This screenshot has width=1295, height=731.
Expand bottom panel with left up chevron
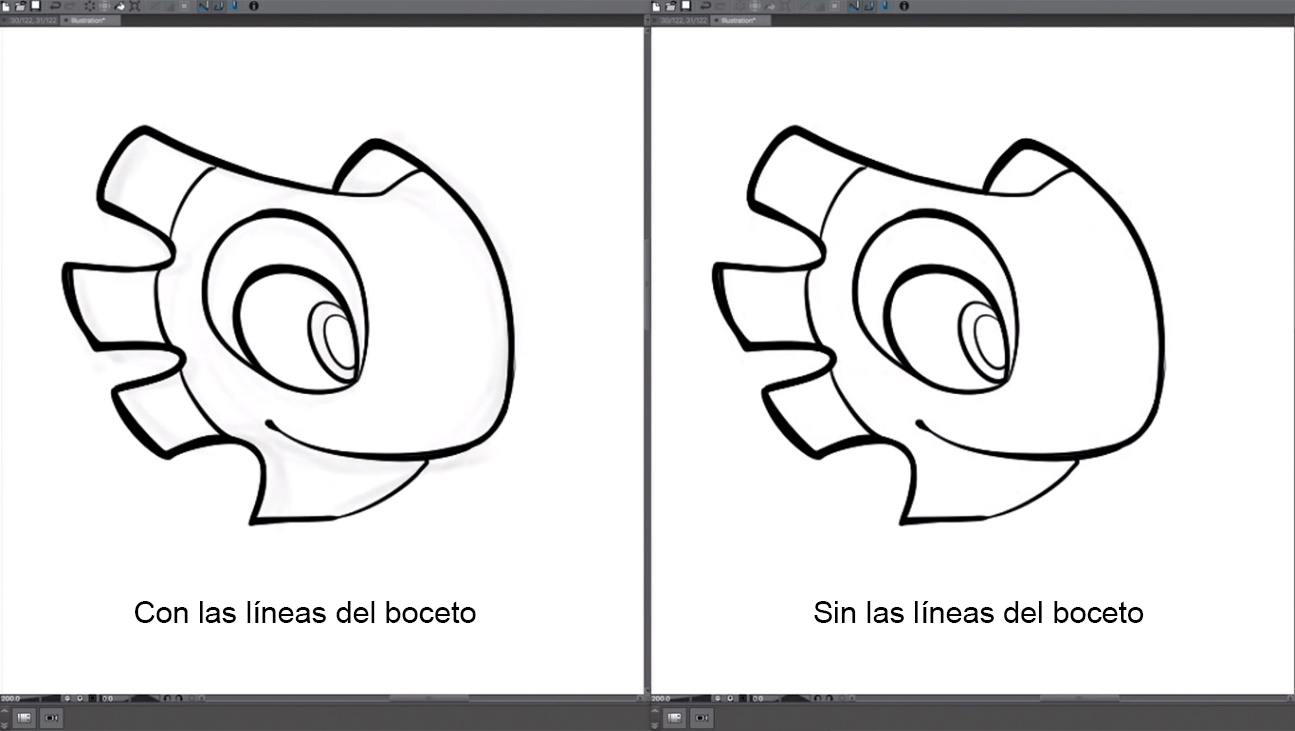tap(3, 711)
